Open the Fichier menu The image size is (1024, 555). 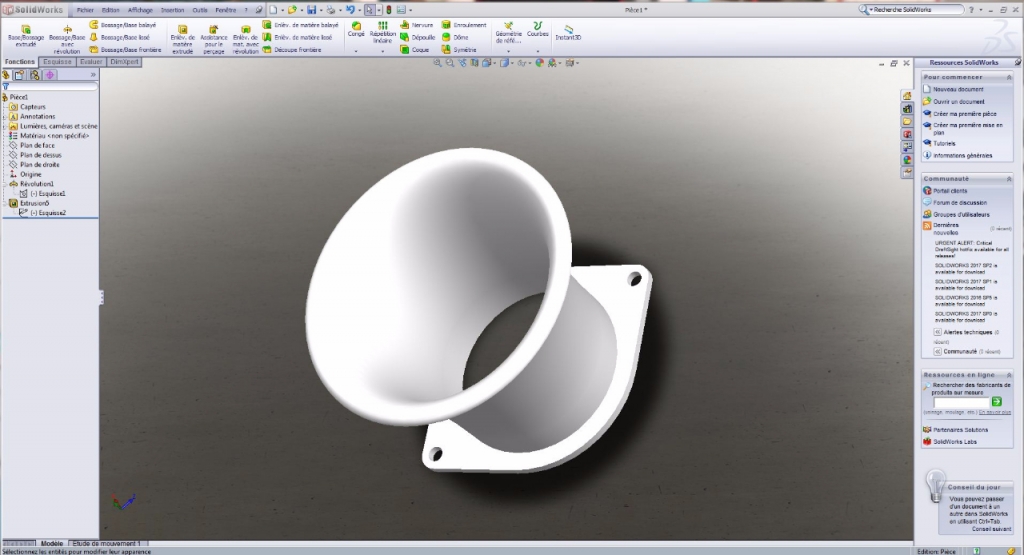(85, 10)
